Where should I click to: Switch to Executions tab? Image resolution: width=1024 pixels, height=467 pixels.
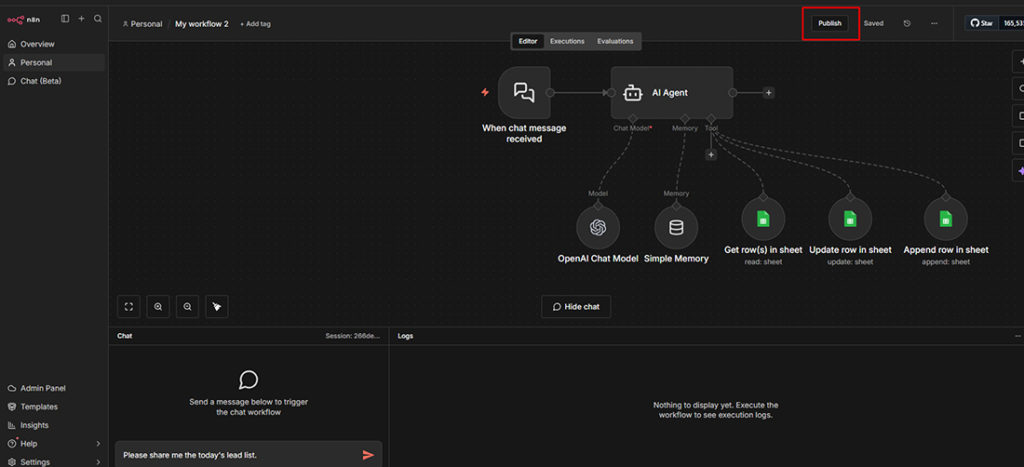tap(567, 41)
